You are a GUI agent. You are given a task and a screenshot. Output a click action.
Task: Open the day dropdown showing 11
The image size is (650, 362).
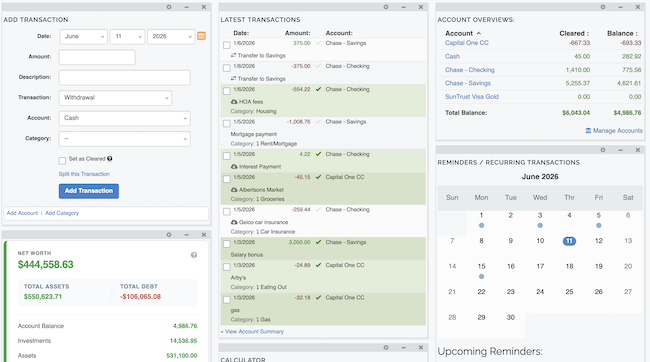[127, 36]
